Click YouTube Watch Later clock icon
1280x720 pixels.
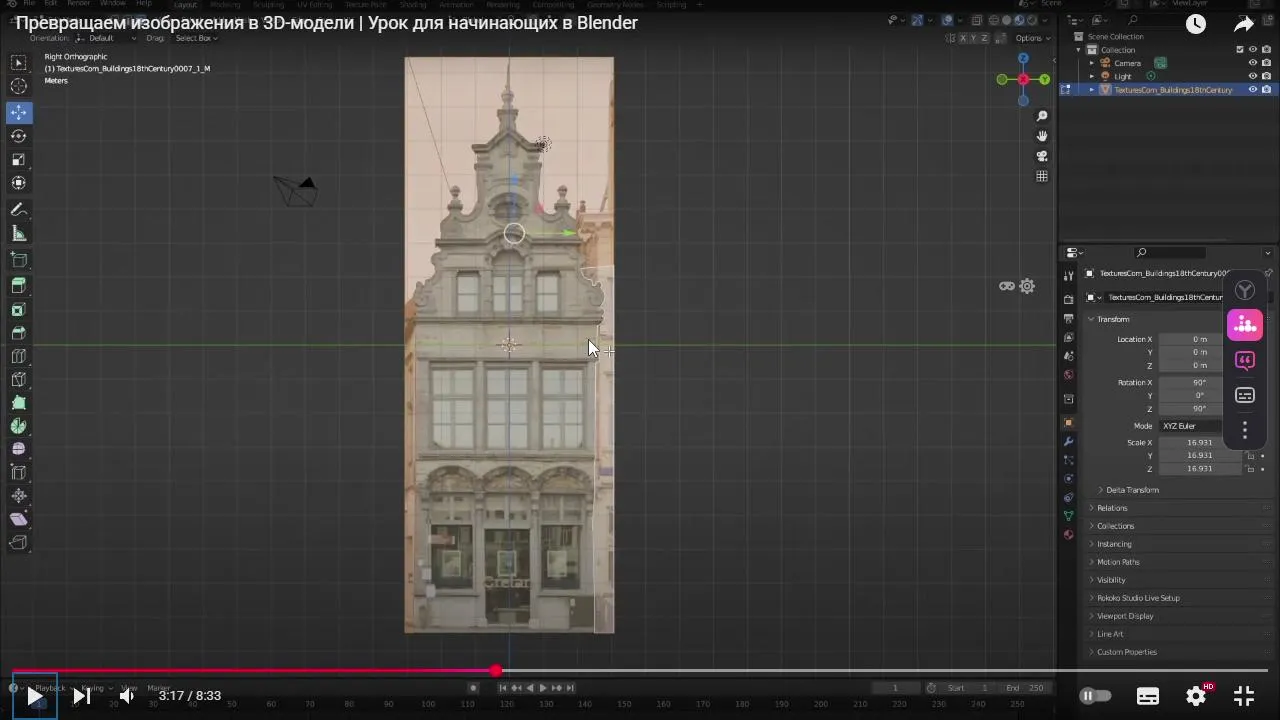click(1196, 24)
